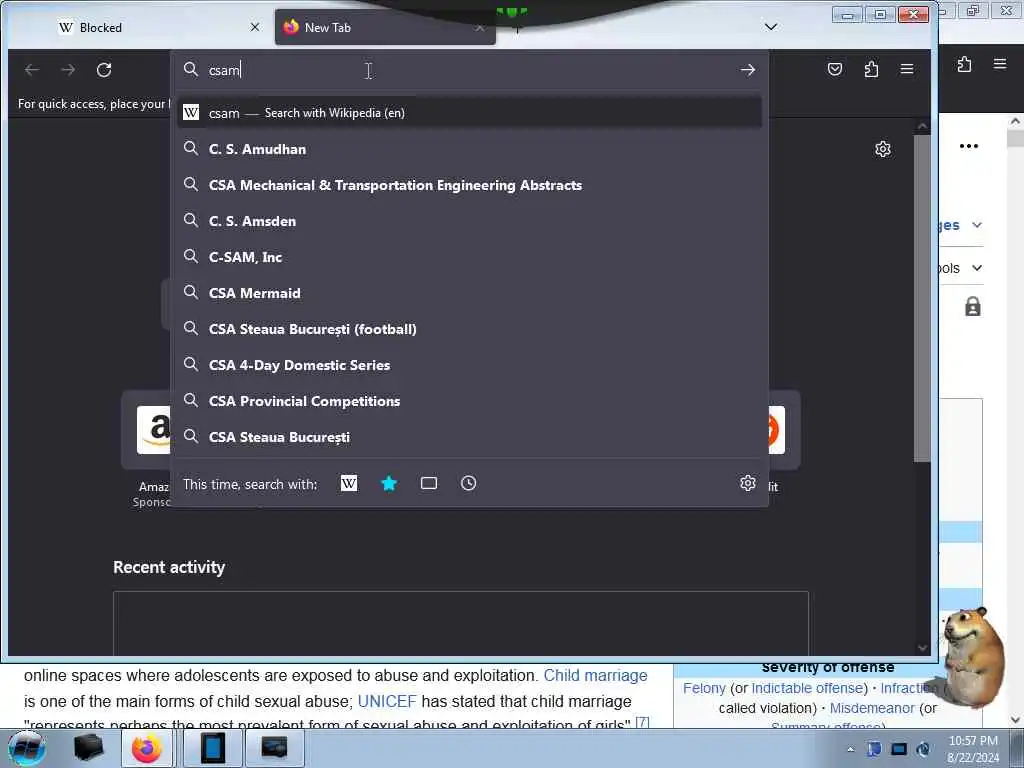This screenshot has height=768, width=1024.
Task: Open search settings gear in the dropdown
Action: (x=748, y=483)
